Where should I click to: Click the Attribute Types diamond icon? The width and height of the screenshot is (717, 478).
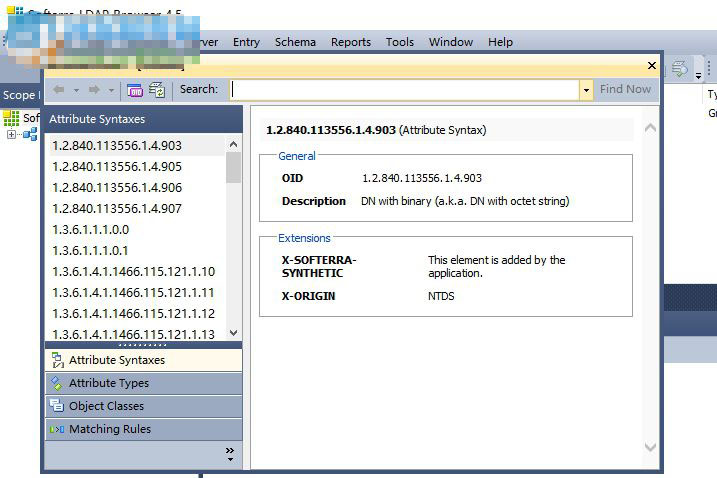[x=56, y=383]
